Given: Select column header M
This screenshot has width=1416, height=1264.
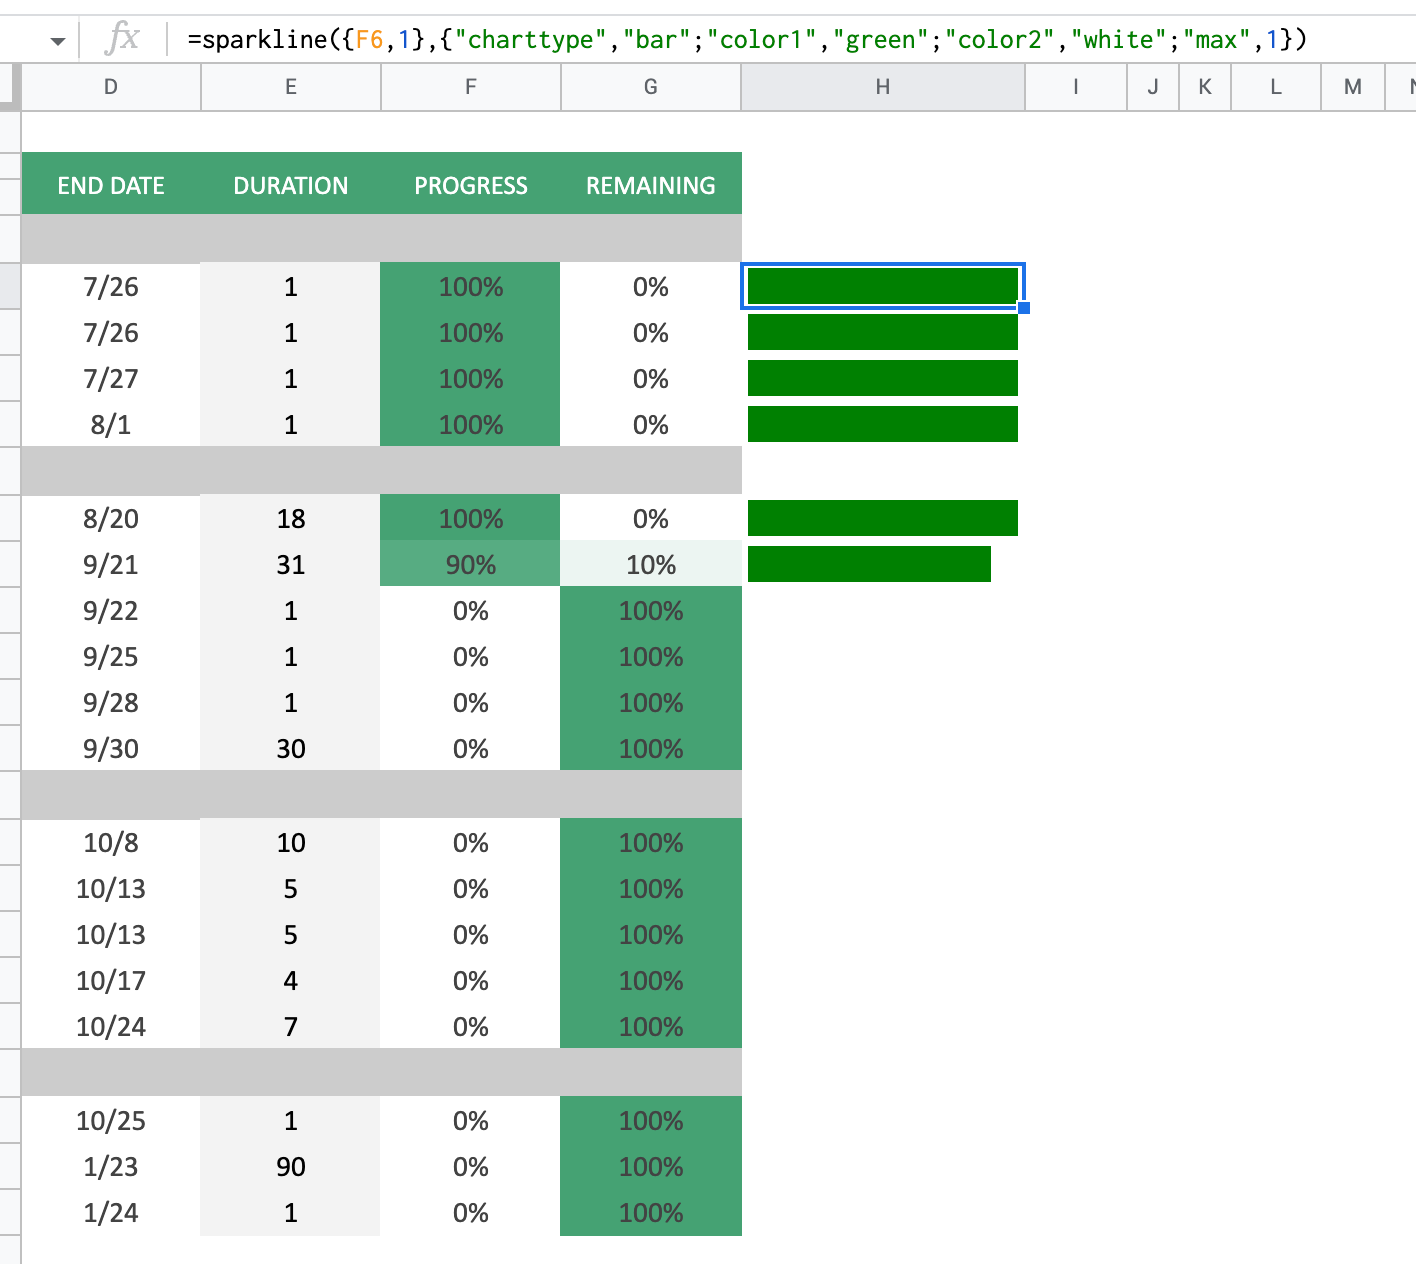Looking at the screenshot, I should (1352, 87).
